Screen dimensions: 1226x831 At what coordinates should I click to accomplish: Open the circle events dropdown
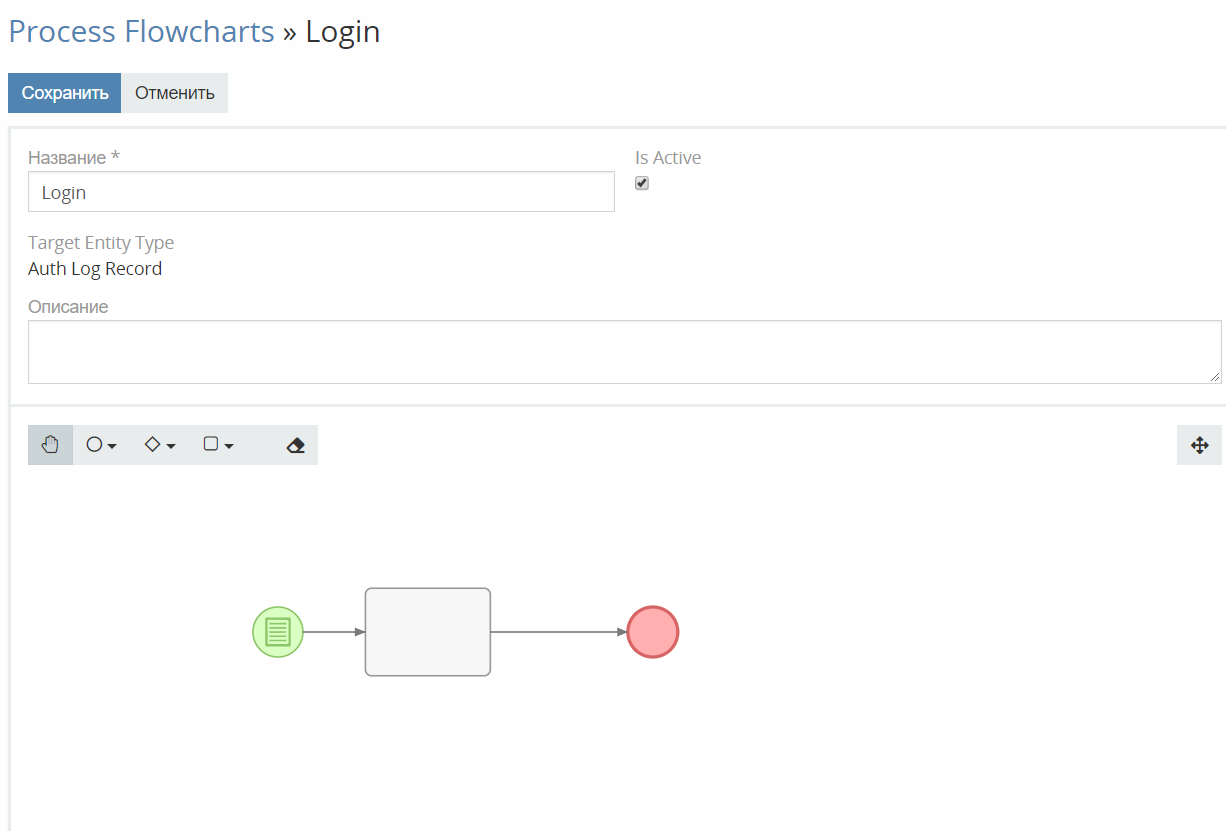coord(101,445)
